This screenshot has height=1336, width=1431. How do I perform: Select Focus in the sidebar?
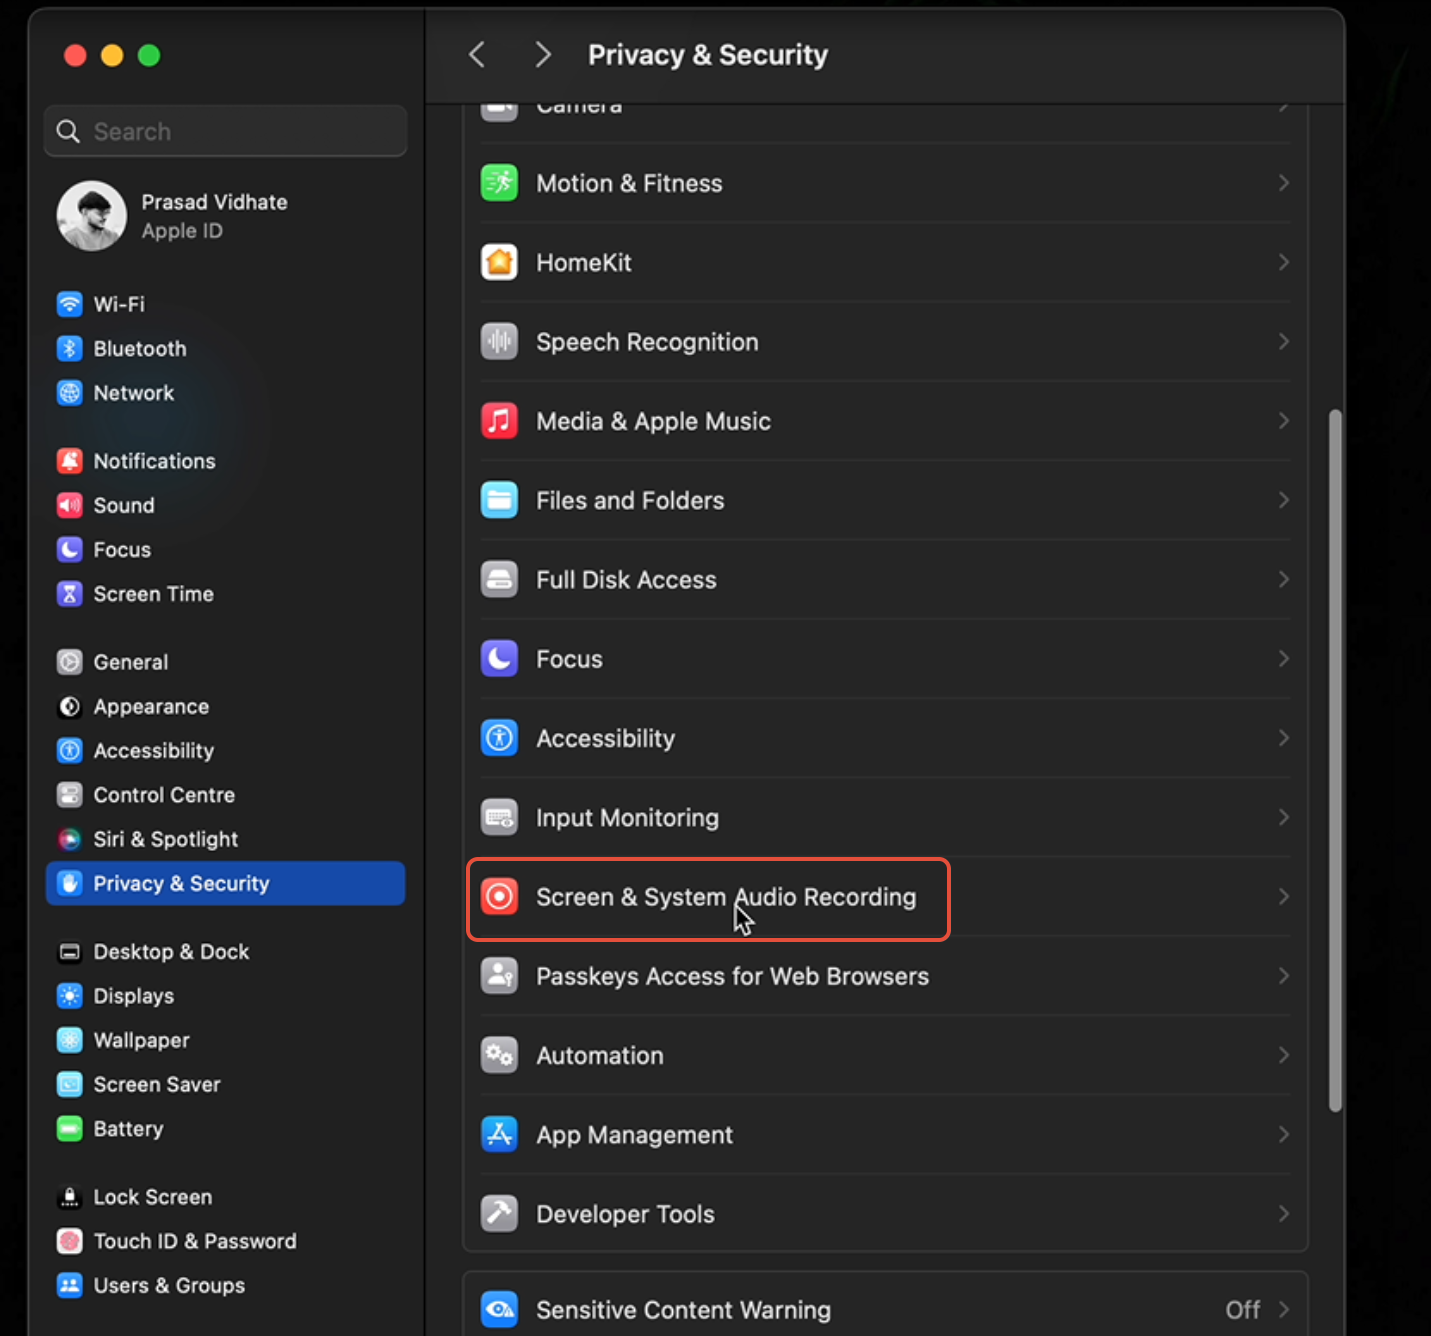click(x=225, y=550)
